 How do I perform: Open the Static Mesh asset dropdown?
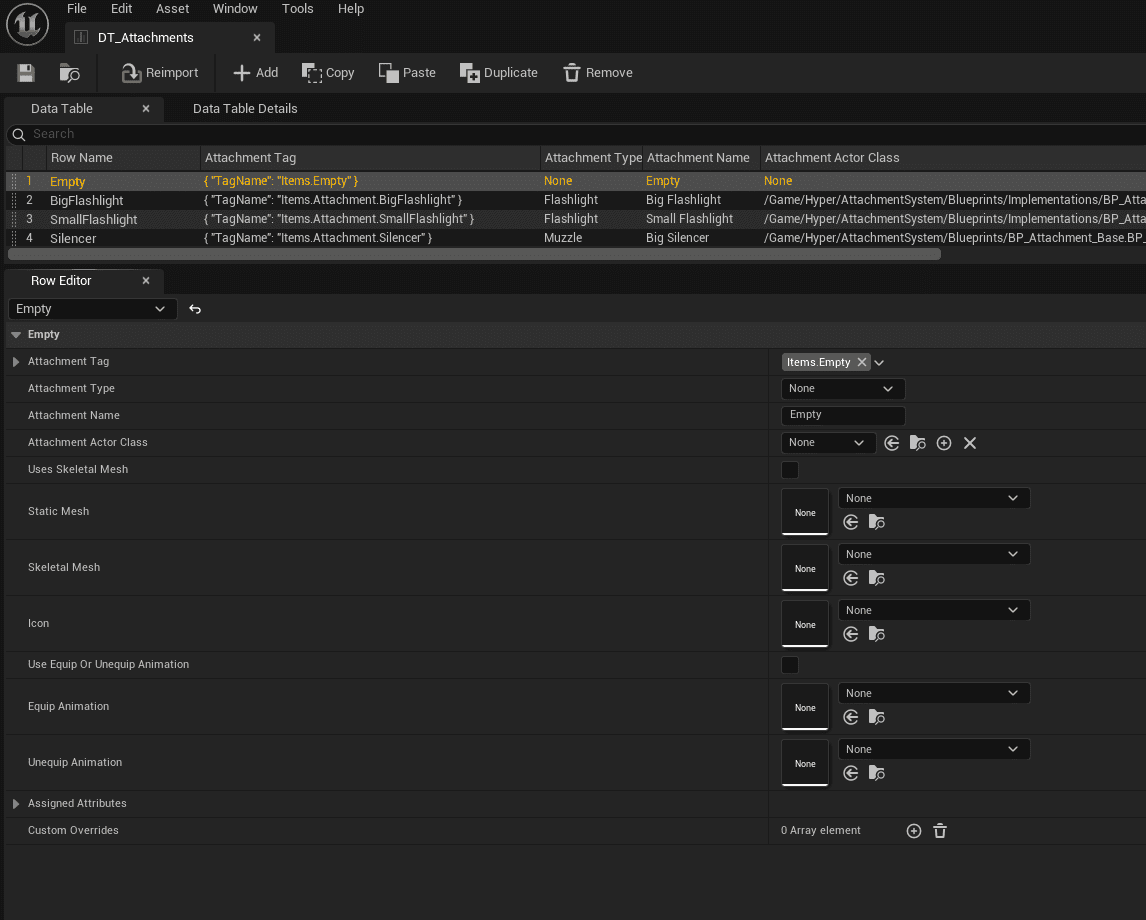(934, 498)
